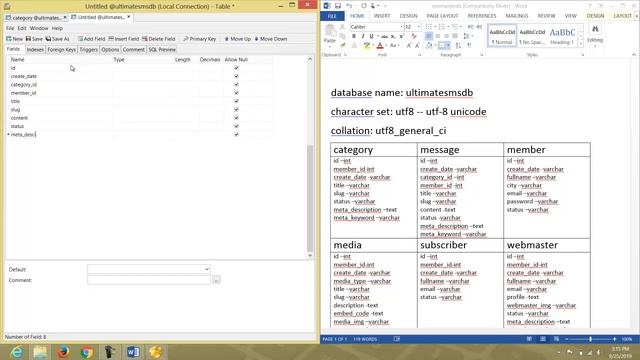The width and height of the screenshot is (640, 360).
Task: Toggle Underline in Word ribbon
Action: 371,36
